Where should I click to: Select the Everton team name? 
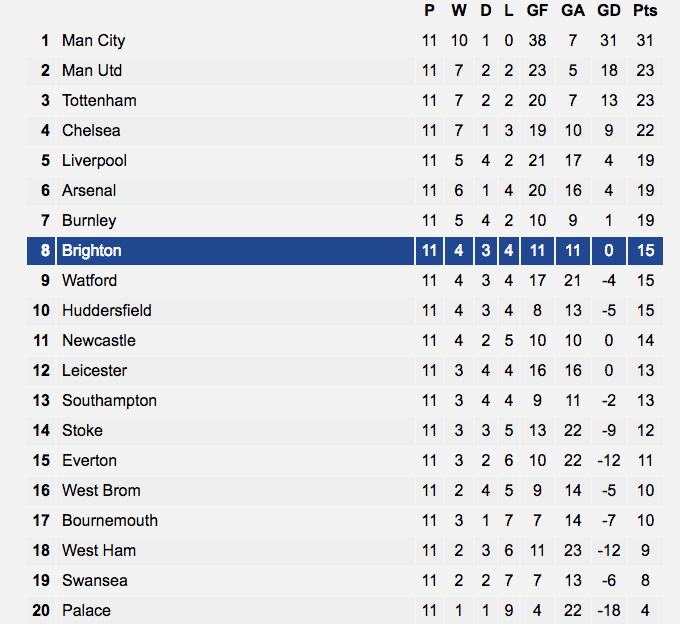(x=89, y=461)
